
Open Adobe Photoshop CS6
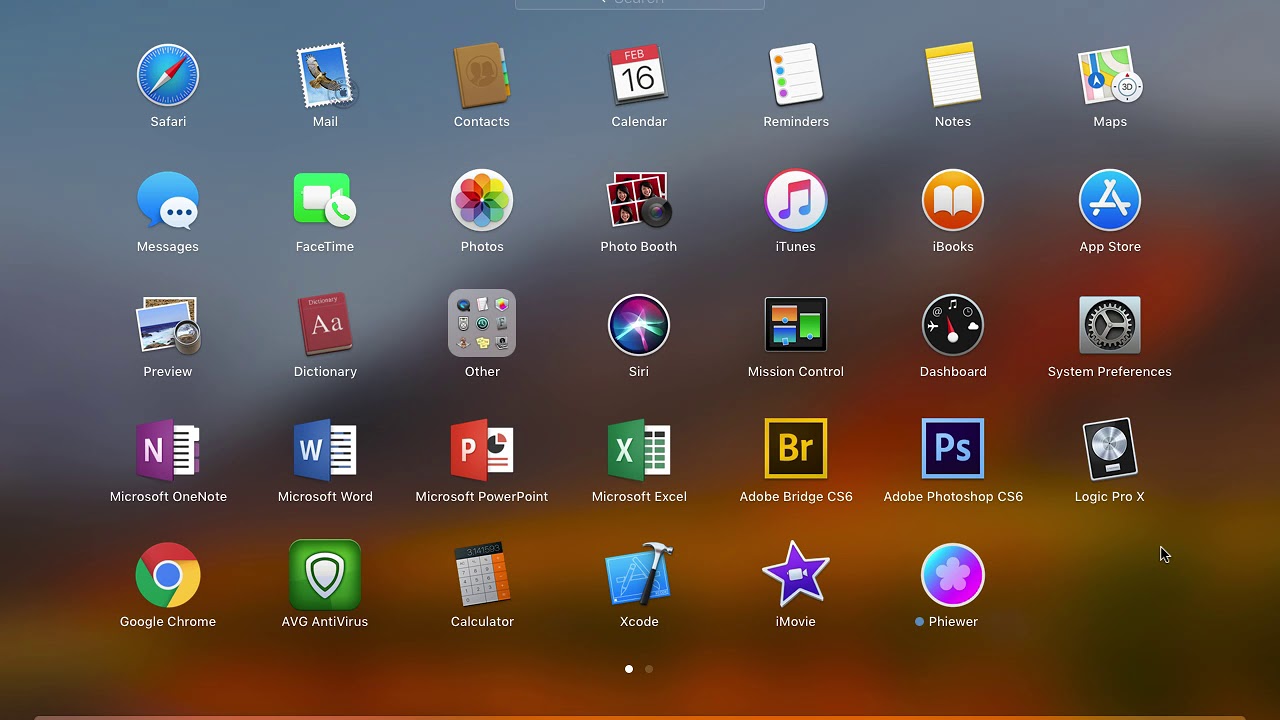point(953,449)
